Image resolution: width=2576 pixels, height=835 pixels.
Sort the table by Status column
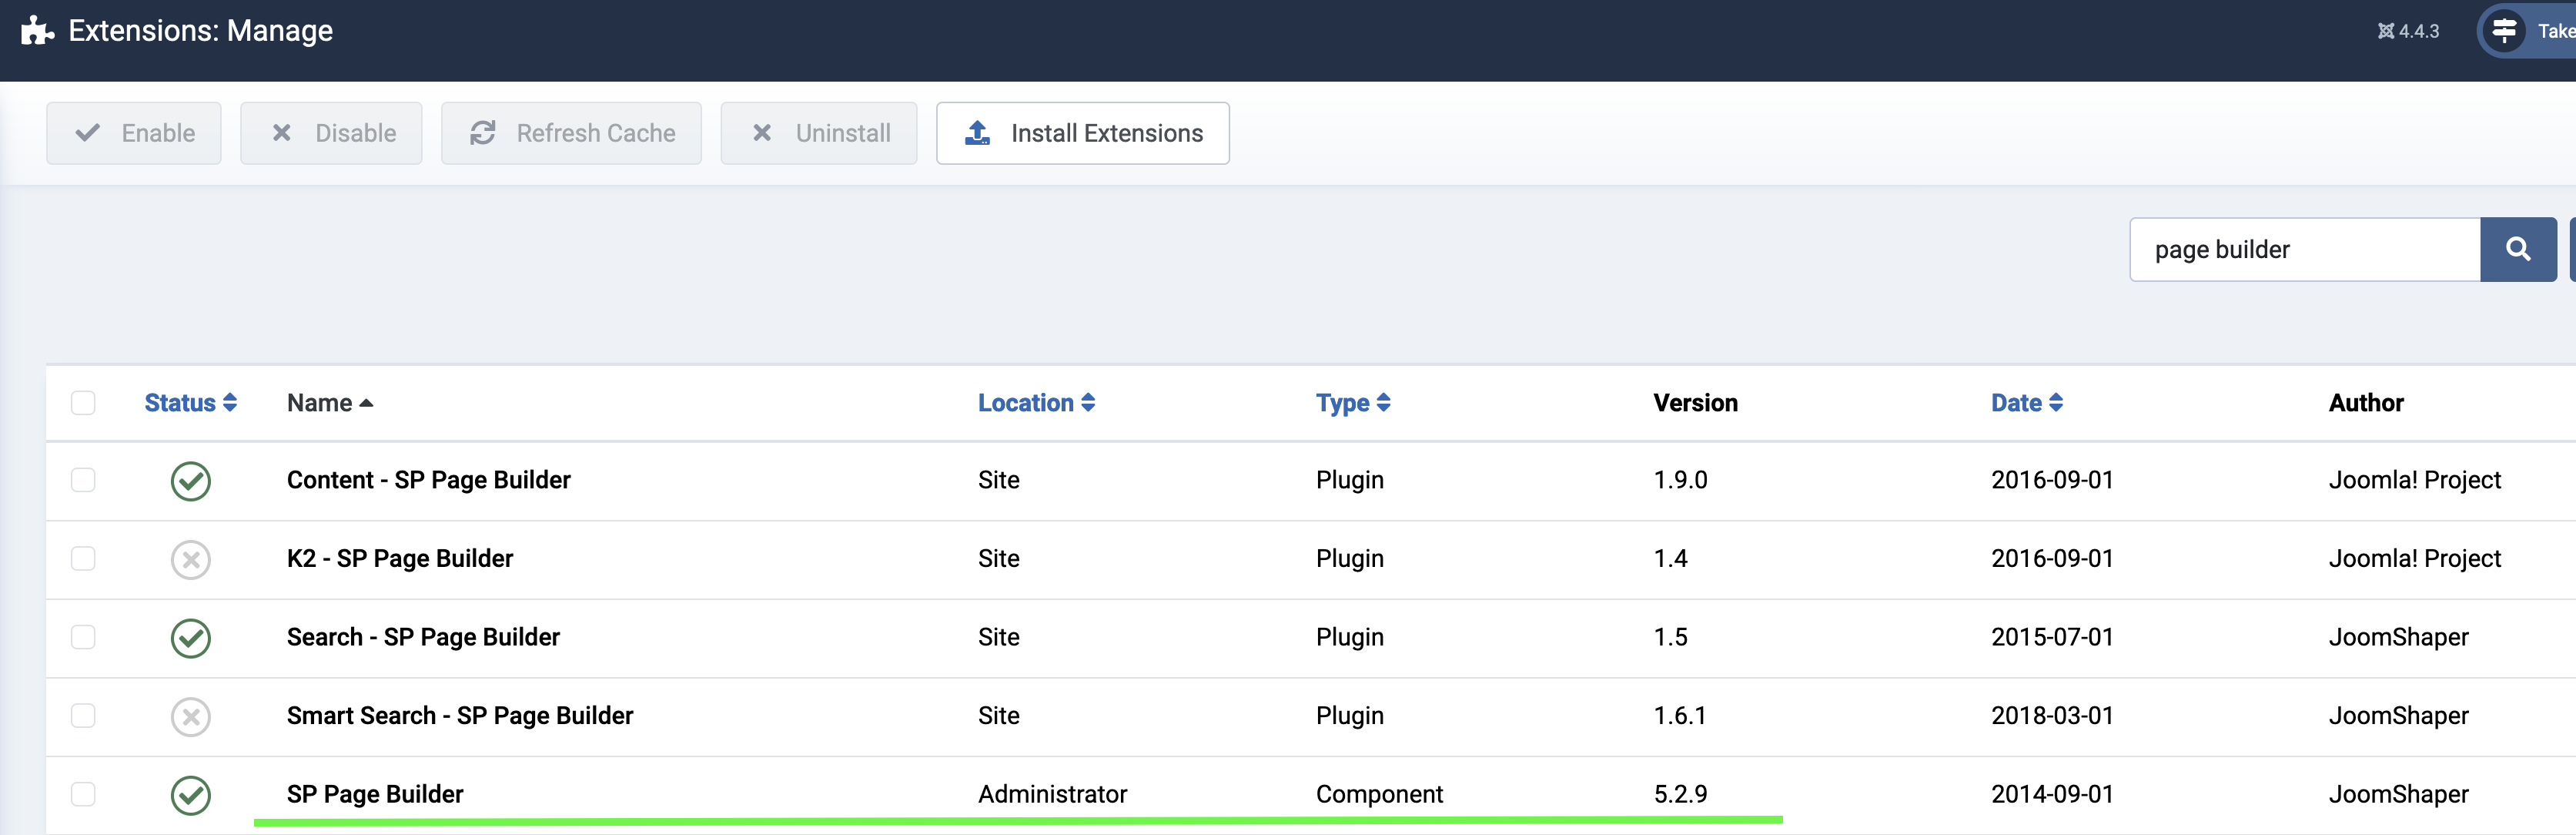point(190,403)
